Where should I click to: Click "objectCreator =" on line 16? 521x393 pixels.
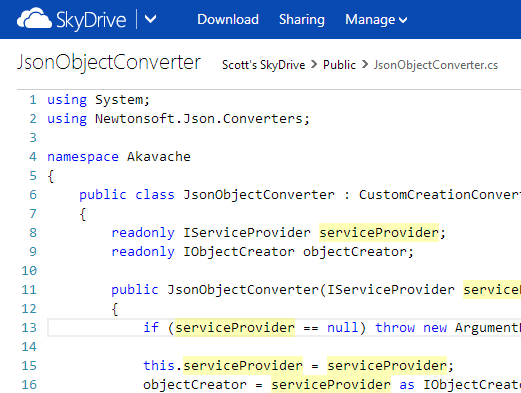pyautogui.click(x=203, y=385)
